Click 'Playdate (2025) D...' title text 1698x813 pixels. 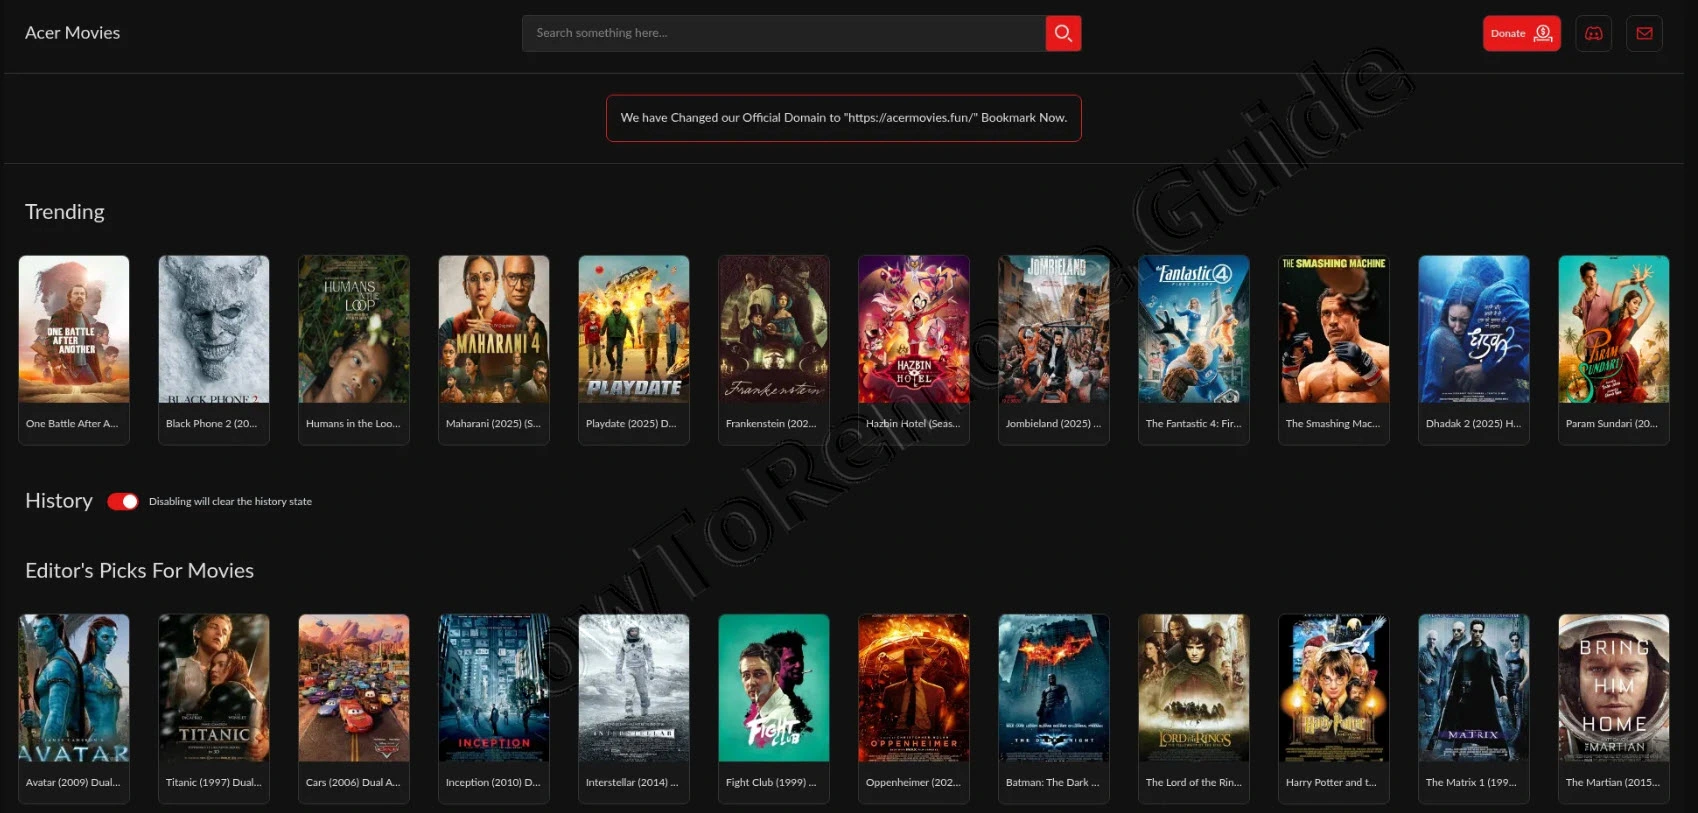[x=631, y=424]
